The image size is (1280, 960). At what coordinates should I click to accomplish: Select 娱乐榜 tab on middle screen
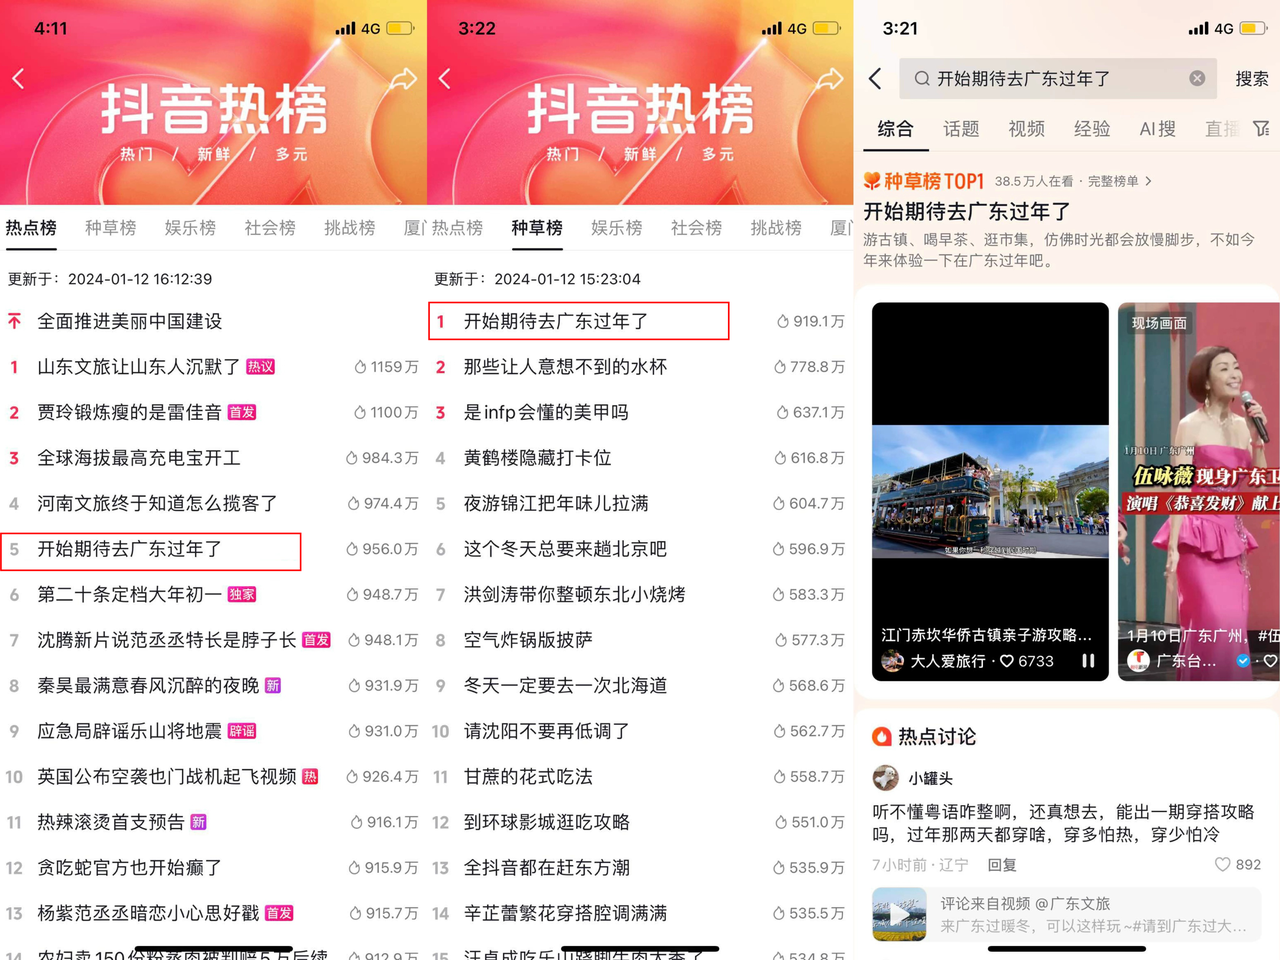[x=617, y=228]
